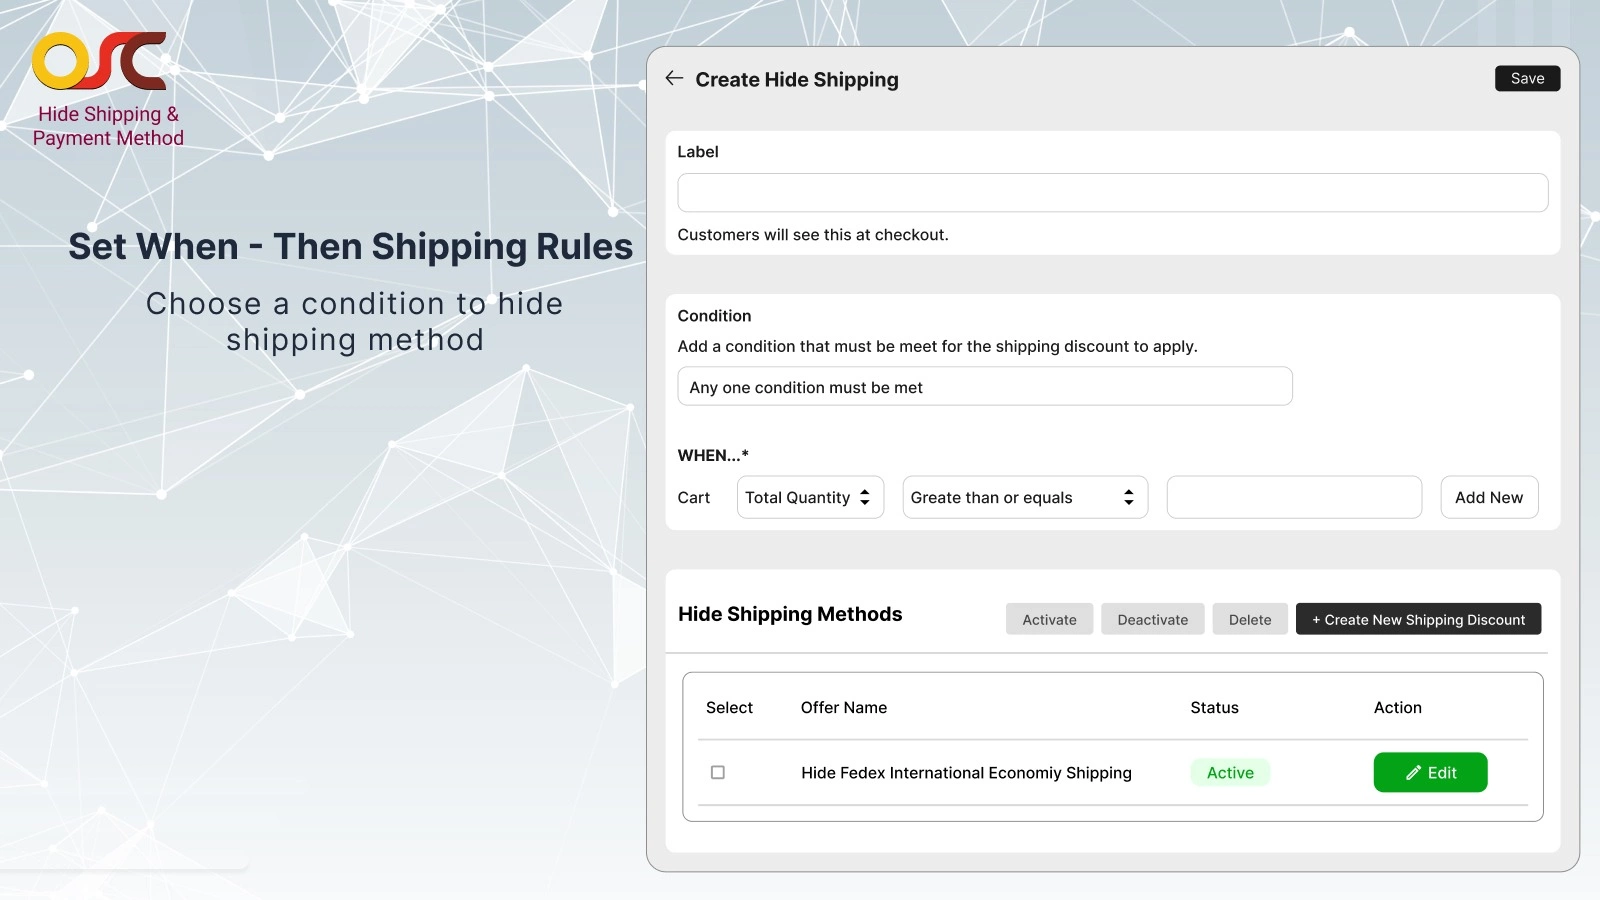Click the Deactivate button
The image size is (1600, 900).
[x=1152, y=619]
